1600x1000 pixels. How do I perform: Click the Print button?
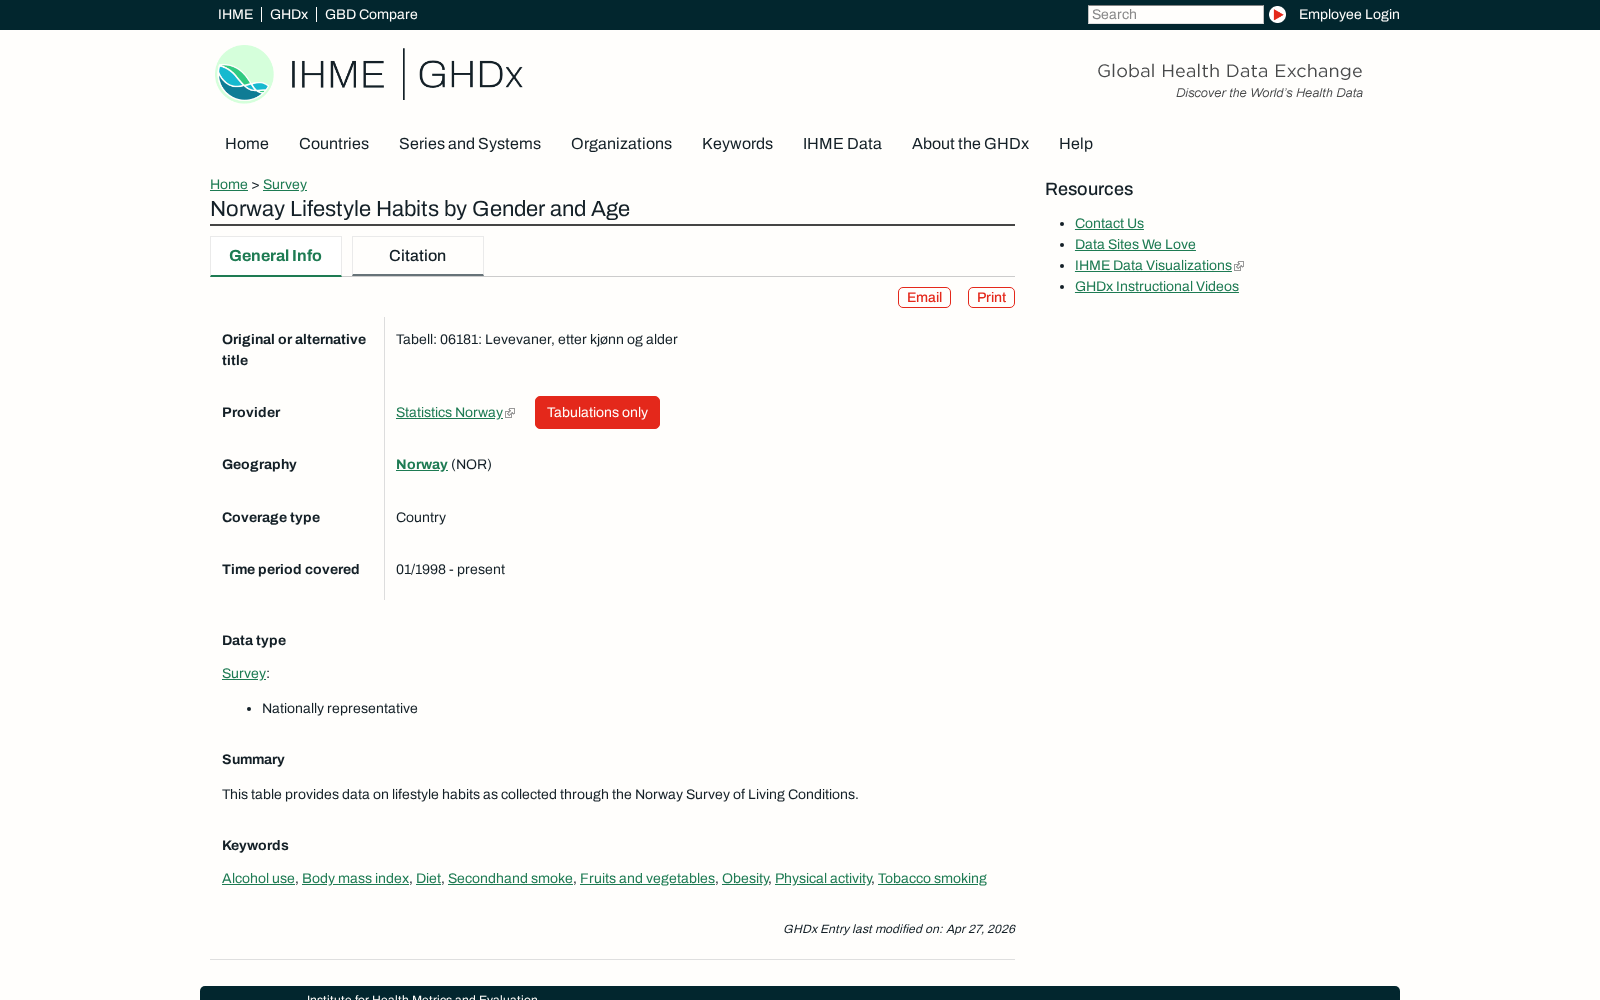(x=991, y=298)
